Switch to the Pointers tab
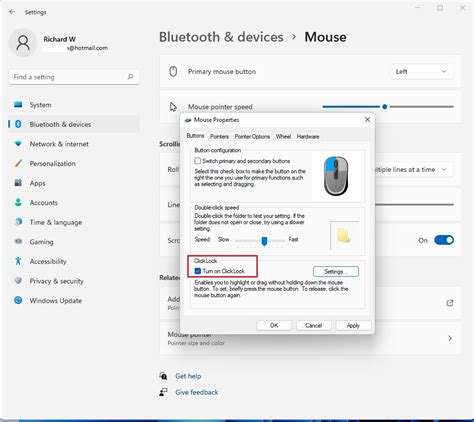 click(x=219, y=136)
